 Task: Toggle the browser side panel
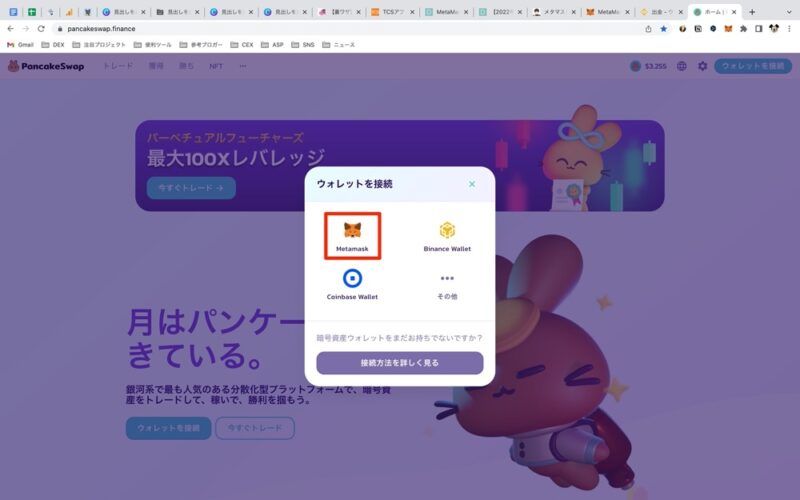click(x=759, y=29)
